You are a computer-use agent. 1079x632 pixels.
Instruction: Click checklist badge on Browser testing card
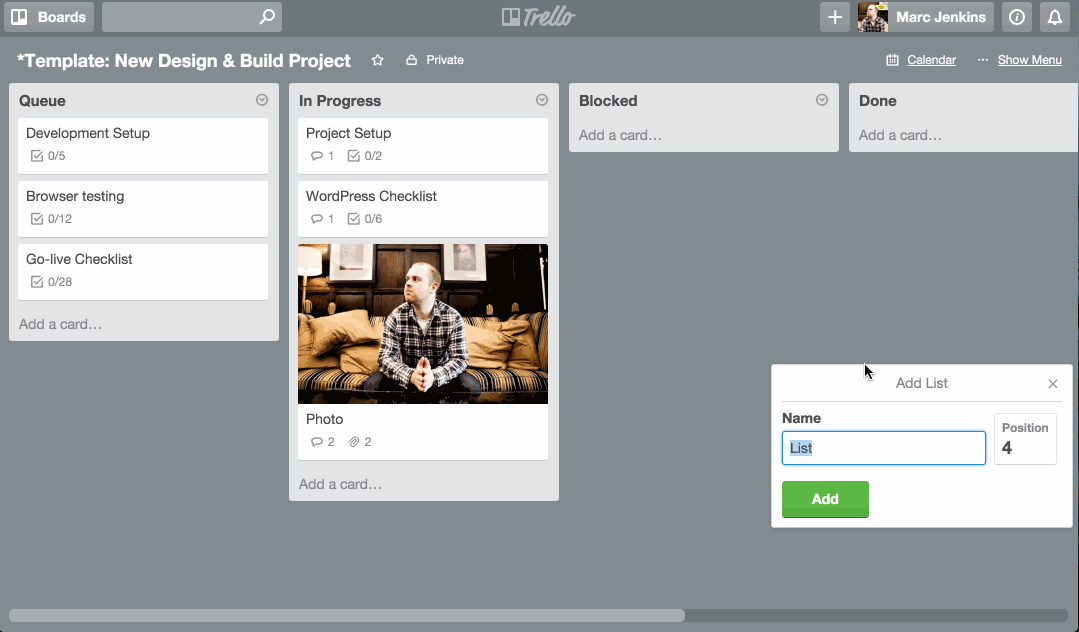coord(51,219)
